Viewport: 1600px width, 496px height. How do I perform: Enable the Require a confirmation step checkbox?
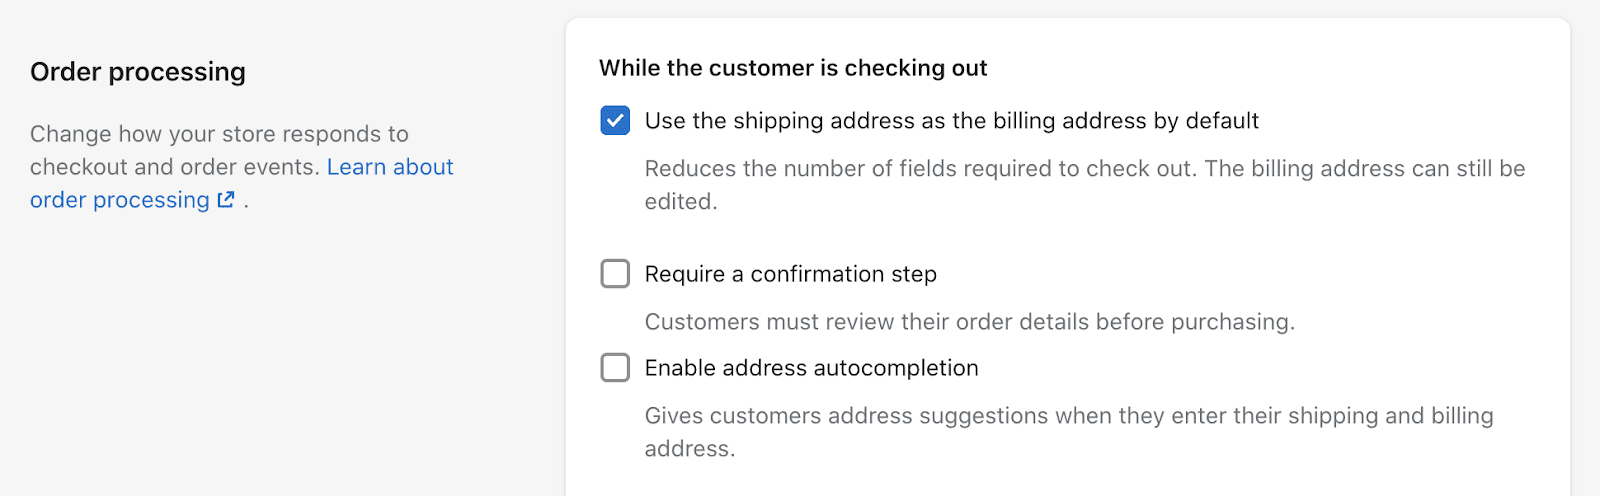[615, 274]
